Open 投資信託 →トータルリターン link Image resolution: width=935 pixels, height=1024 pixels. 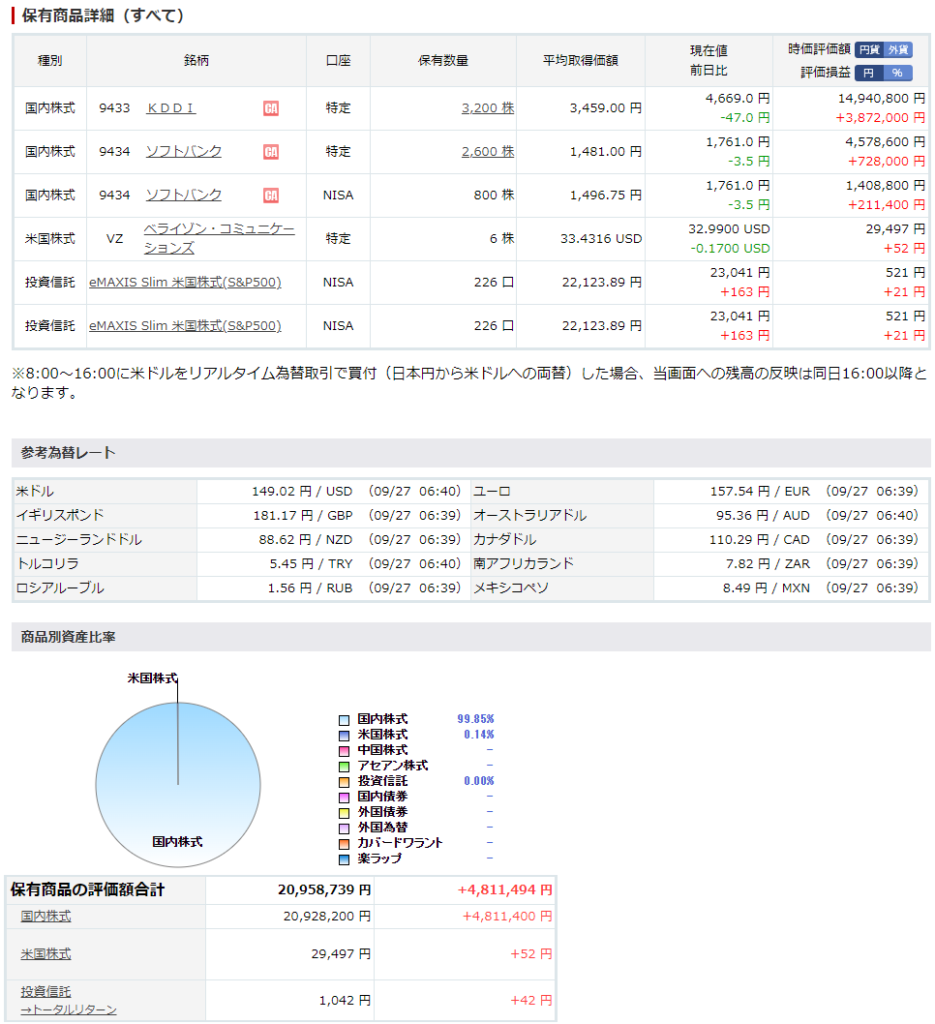point(68,1000)
